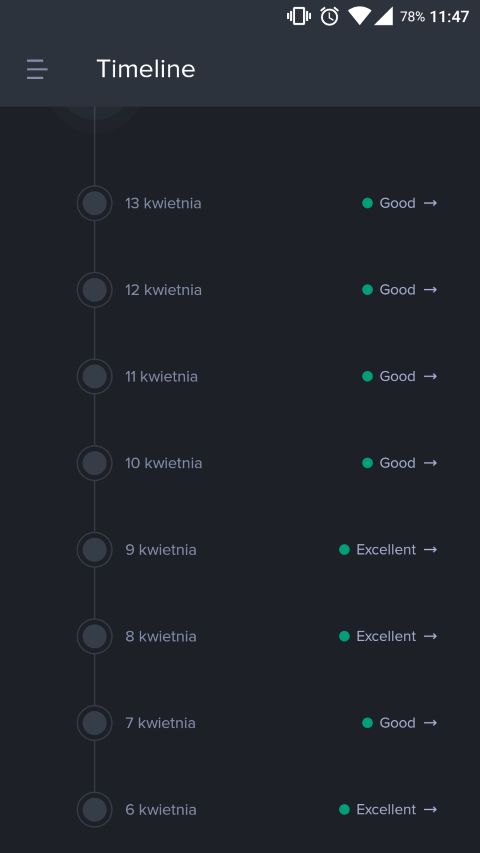The image size is (480, 853).
Task: Select the 8 kwietnia timeline circle marker
Action: tap(95, 636)
